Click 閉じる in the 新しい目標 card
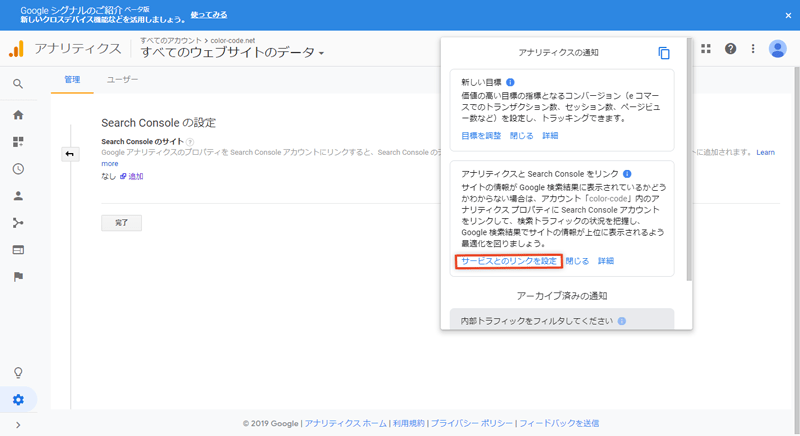The height and width of the screenshot is (436, 800). 521,136
